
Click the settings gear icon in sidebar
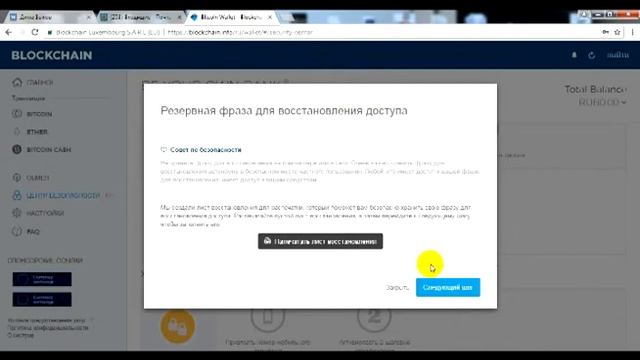[x=17, y=213]
